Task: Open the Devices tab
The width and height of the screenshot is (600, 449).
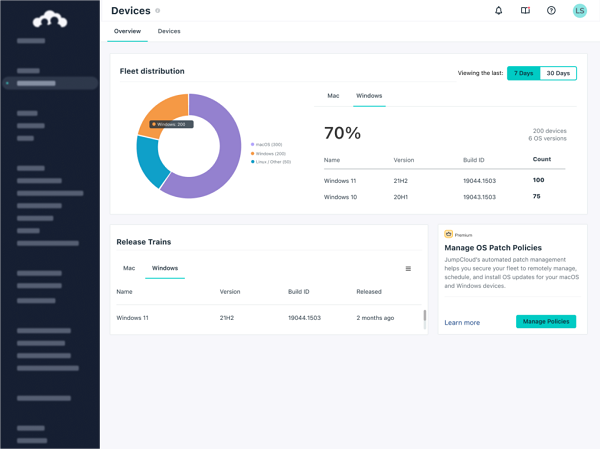Action: click(169, 31)
